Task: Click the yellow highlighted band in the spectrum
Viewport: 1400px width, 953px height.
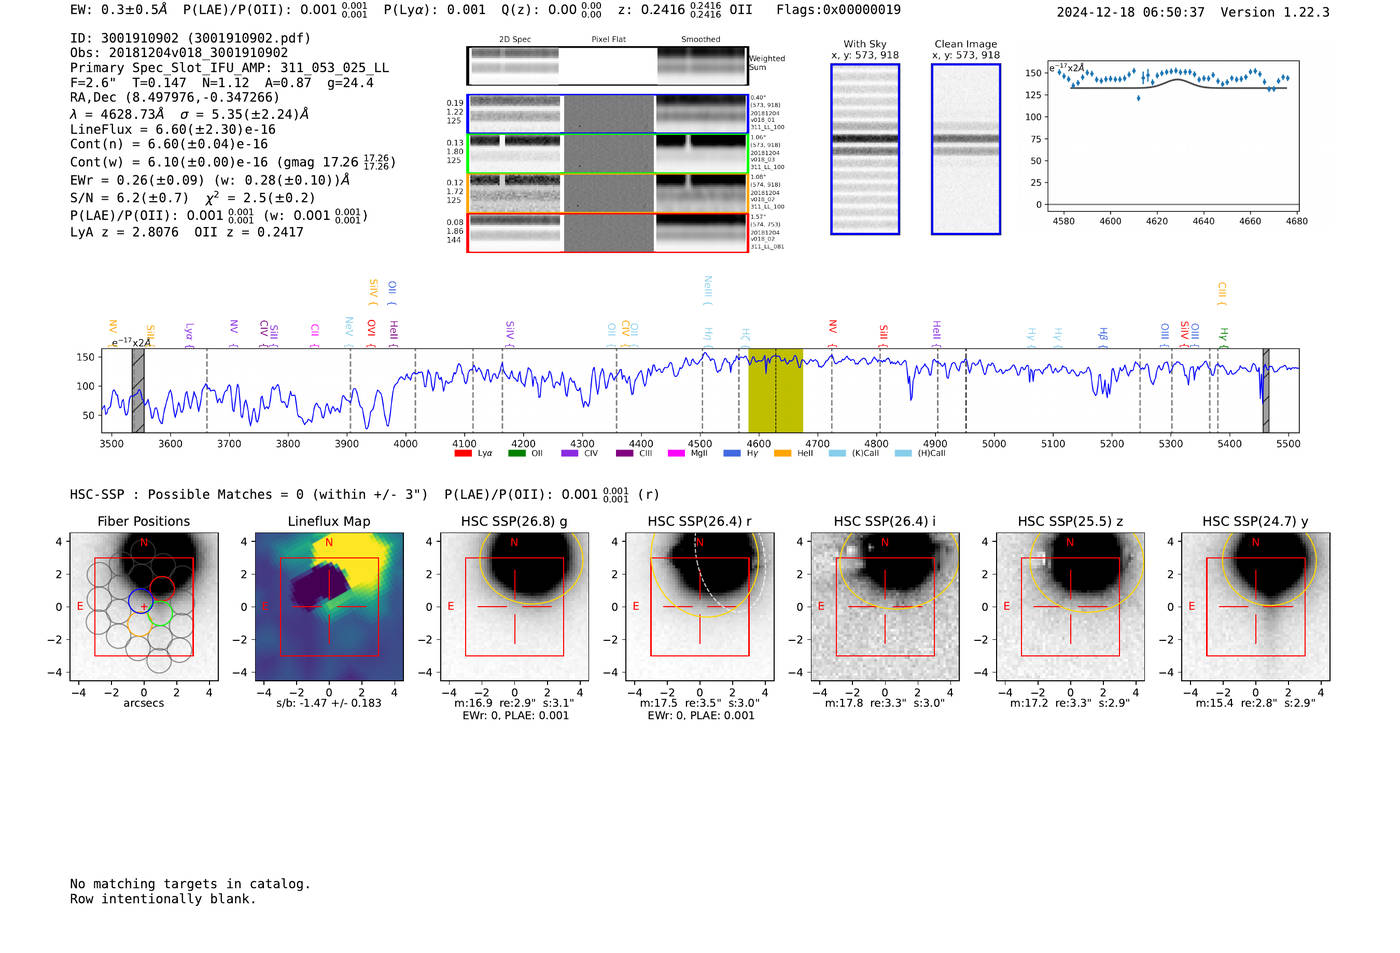Action: pyautogui.click(x=775, y=390)
